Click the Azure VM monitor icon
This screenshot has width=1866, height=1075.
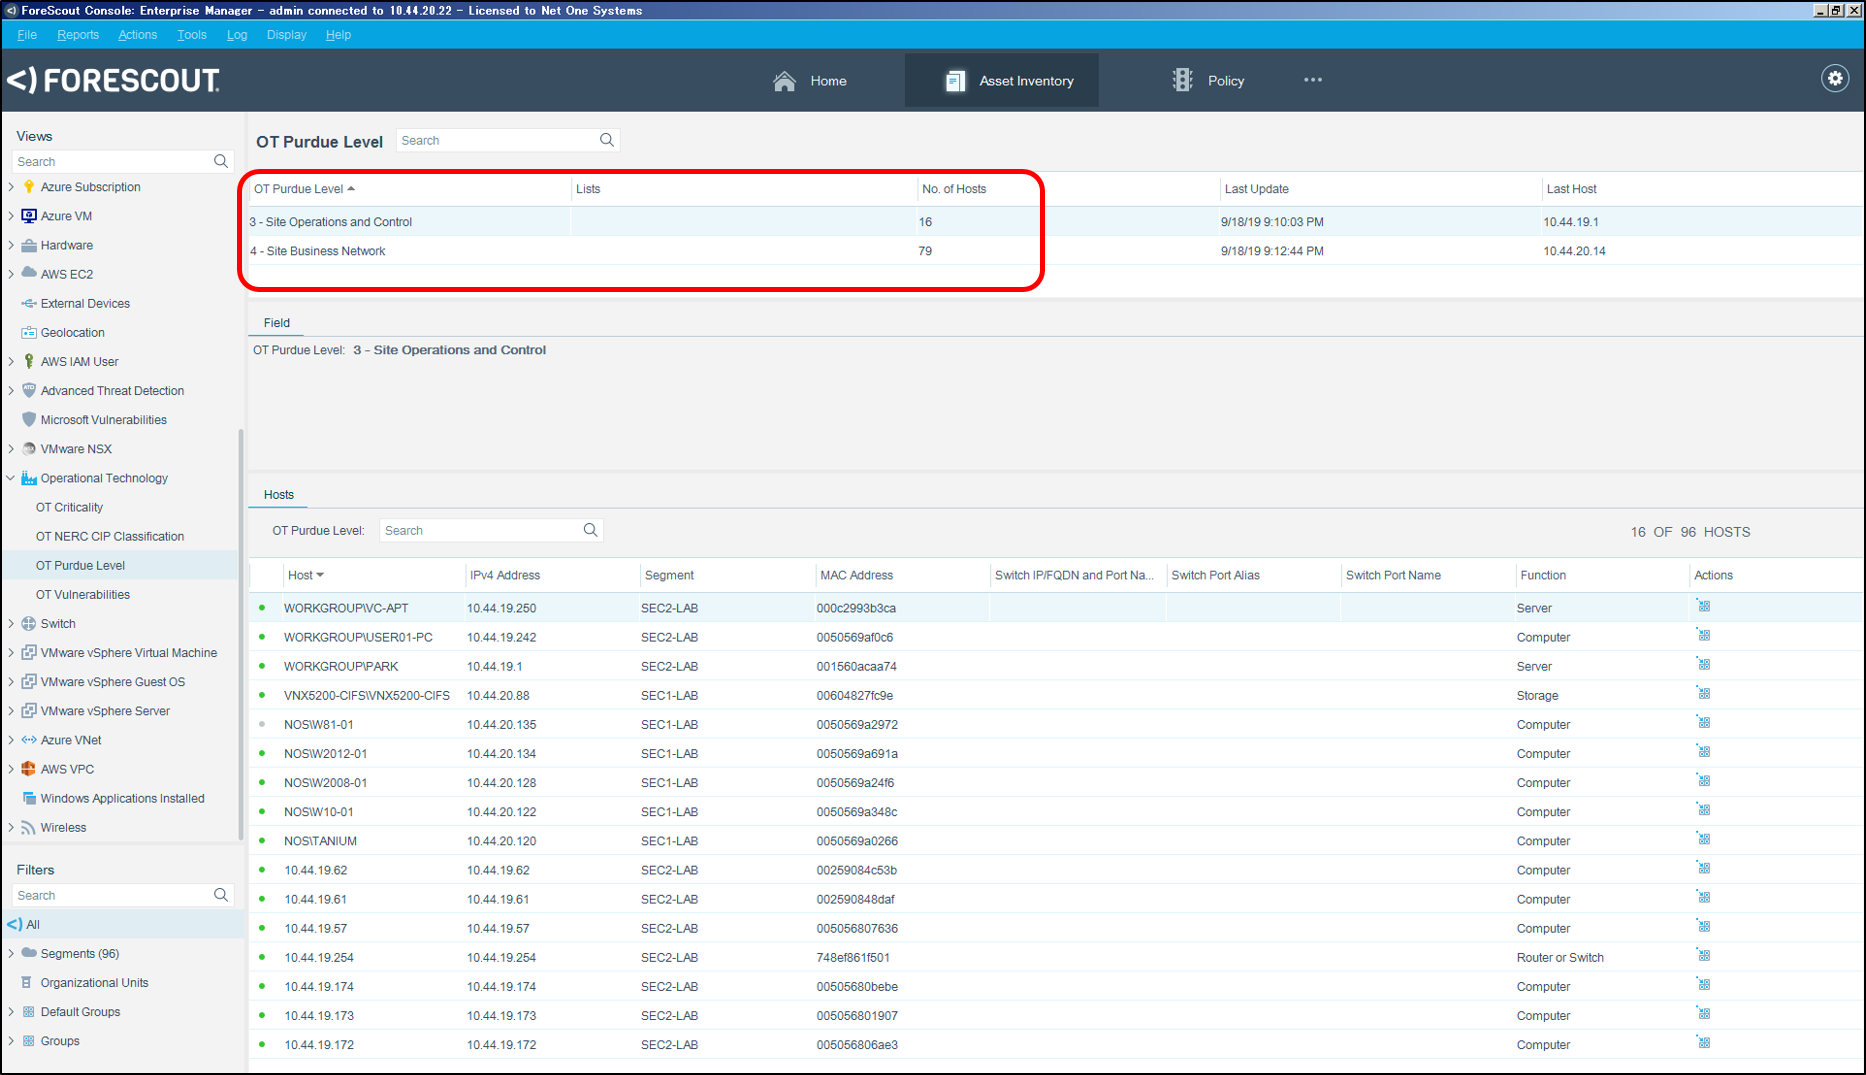pos(29,216)
